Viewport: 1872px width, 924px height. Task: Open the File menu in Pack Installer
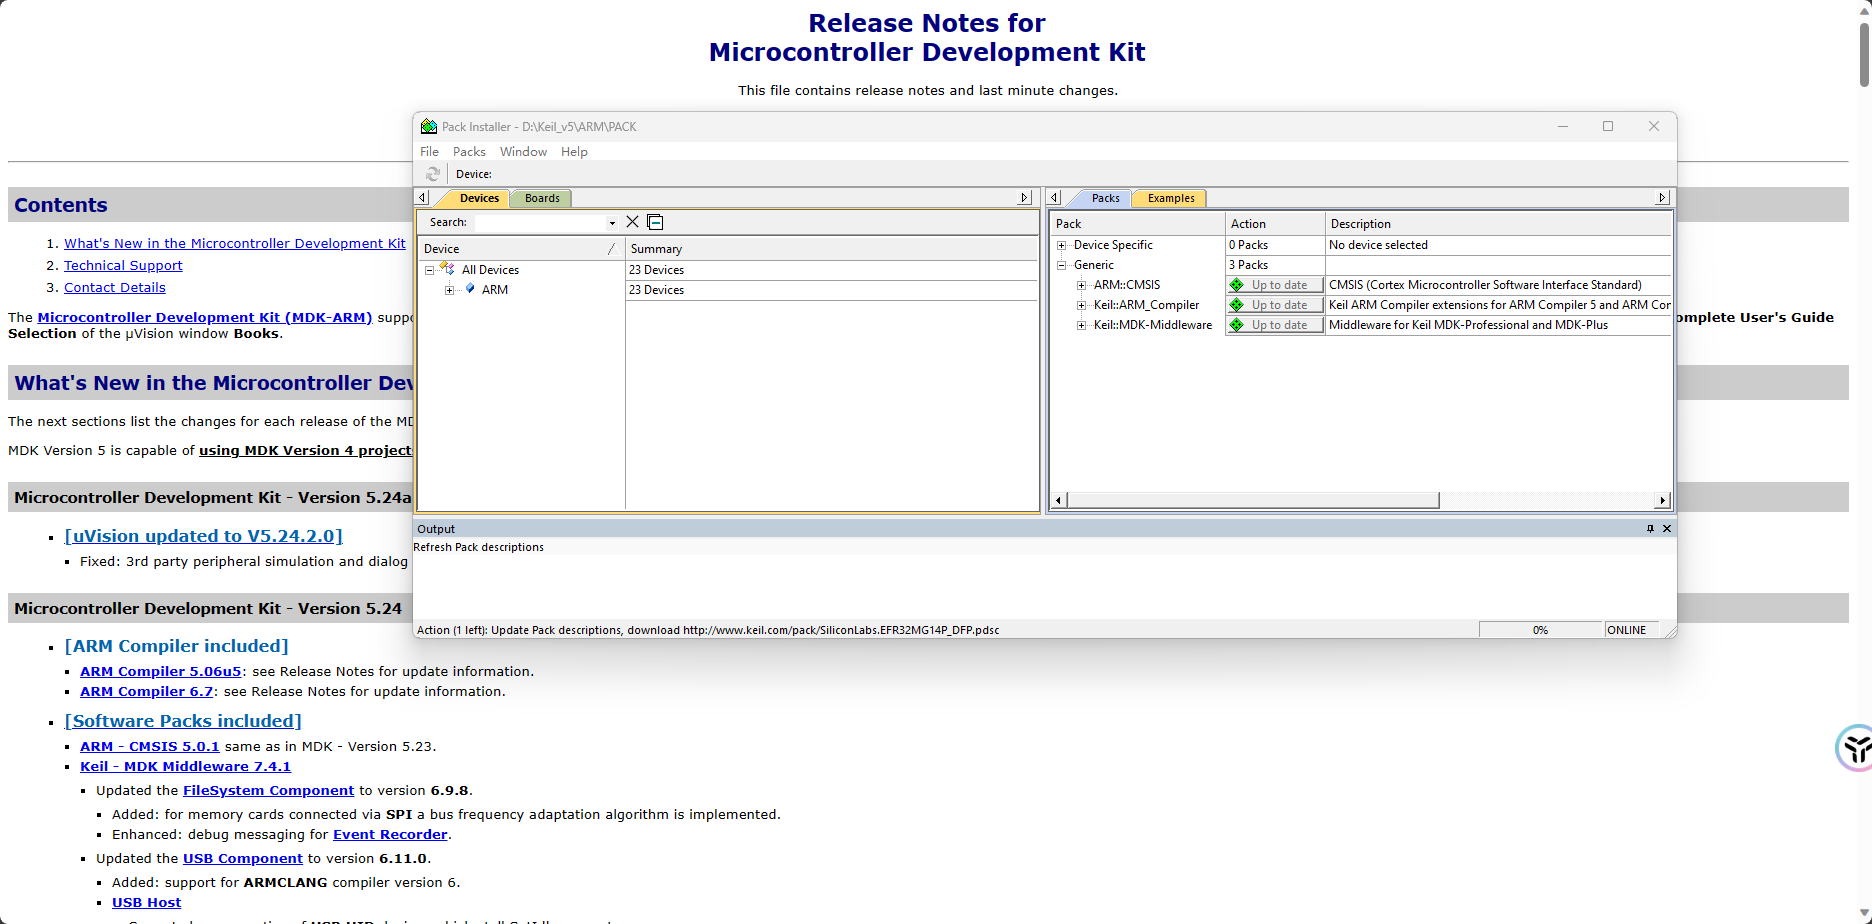(x=429, y=152)
